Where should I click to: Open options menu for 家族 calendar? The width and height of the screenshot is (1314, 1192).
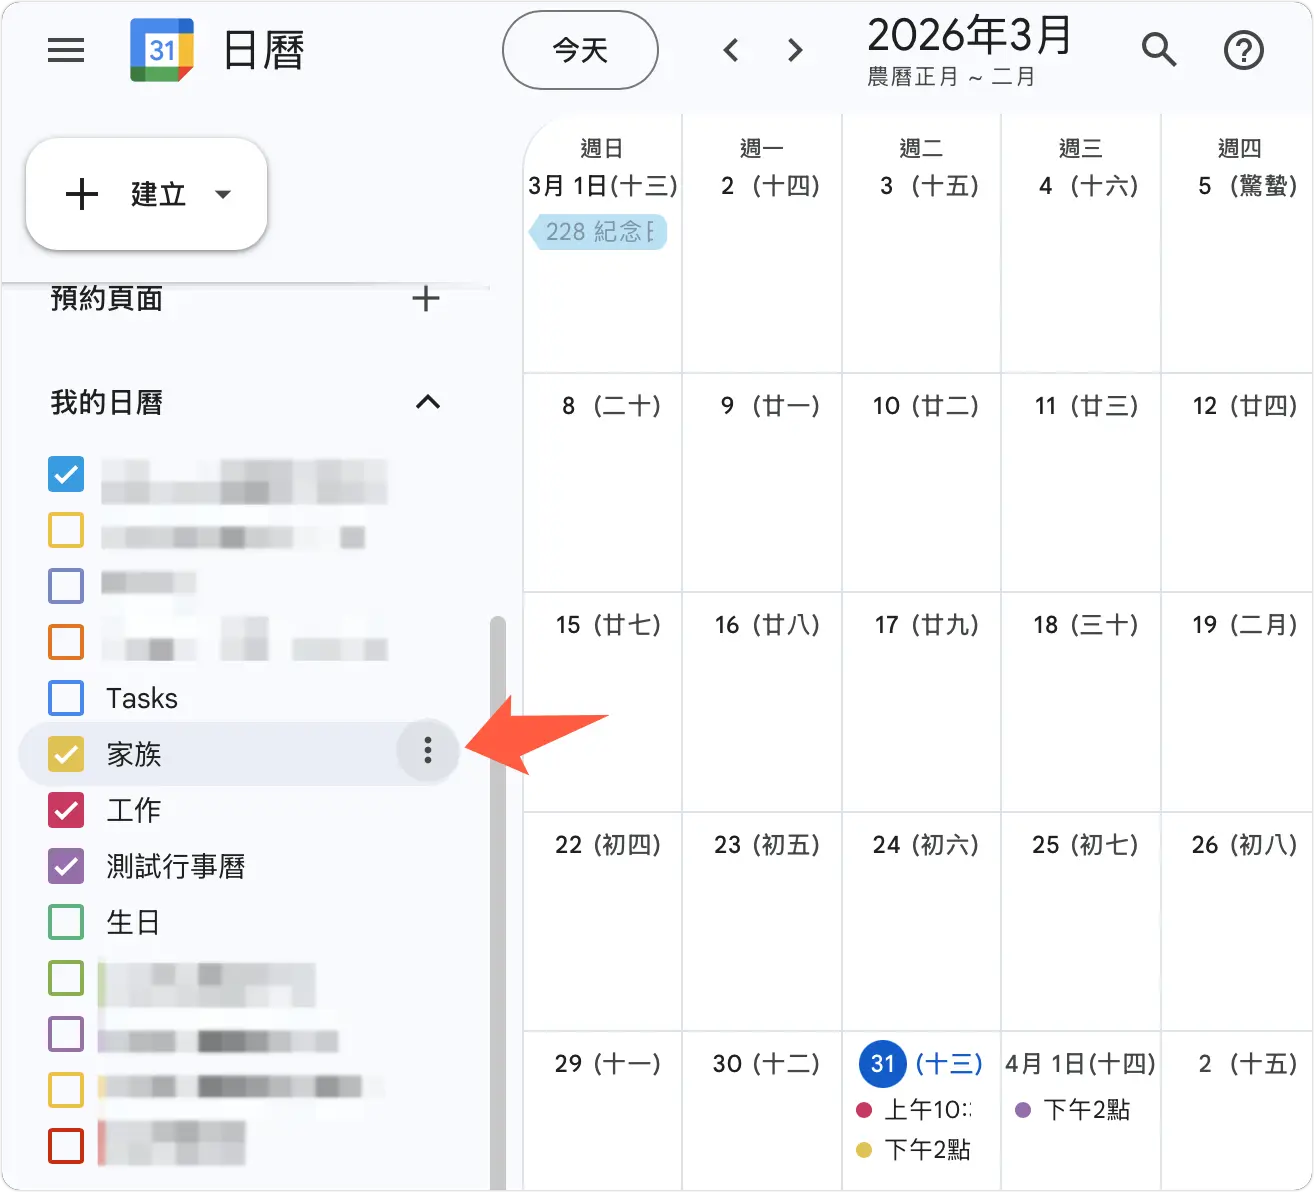(428, 750)
